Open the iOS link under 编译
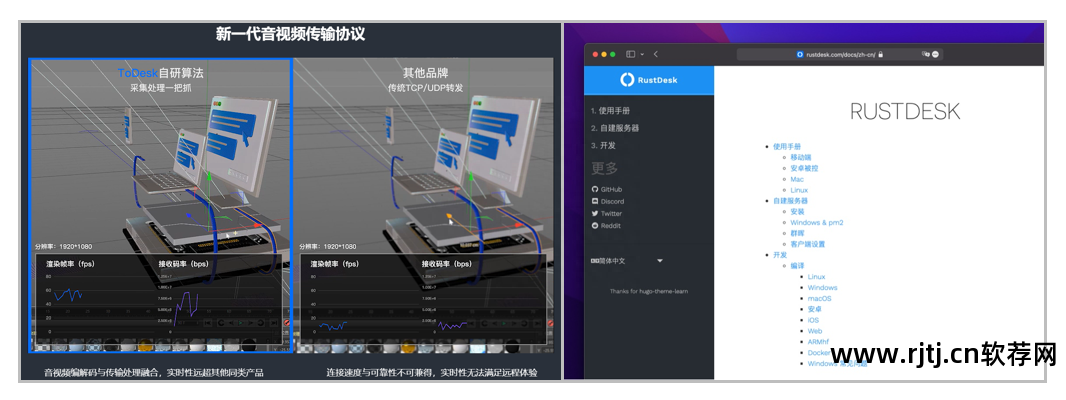 813,320
